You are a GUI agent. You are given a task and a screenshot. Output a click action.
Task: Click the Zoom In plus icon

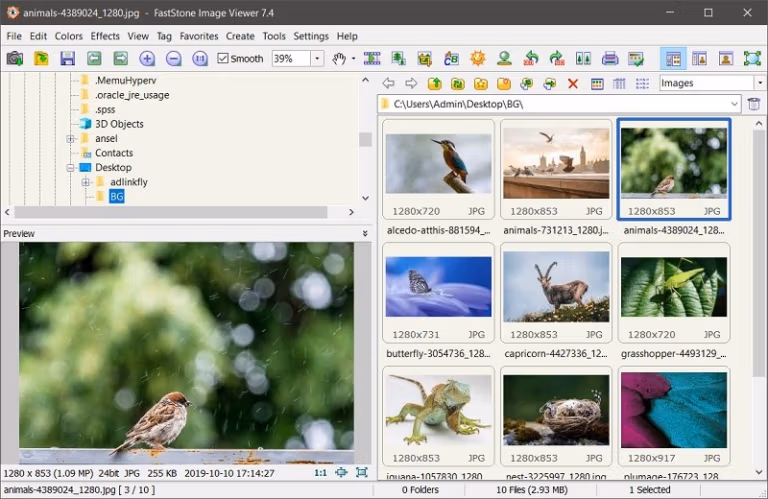point(147,59)
